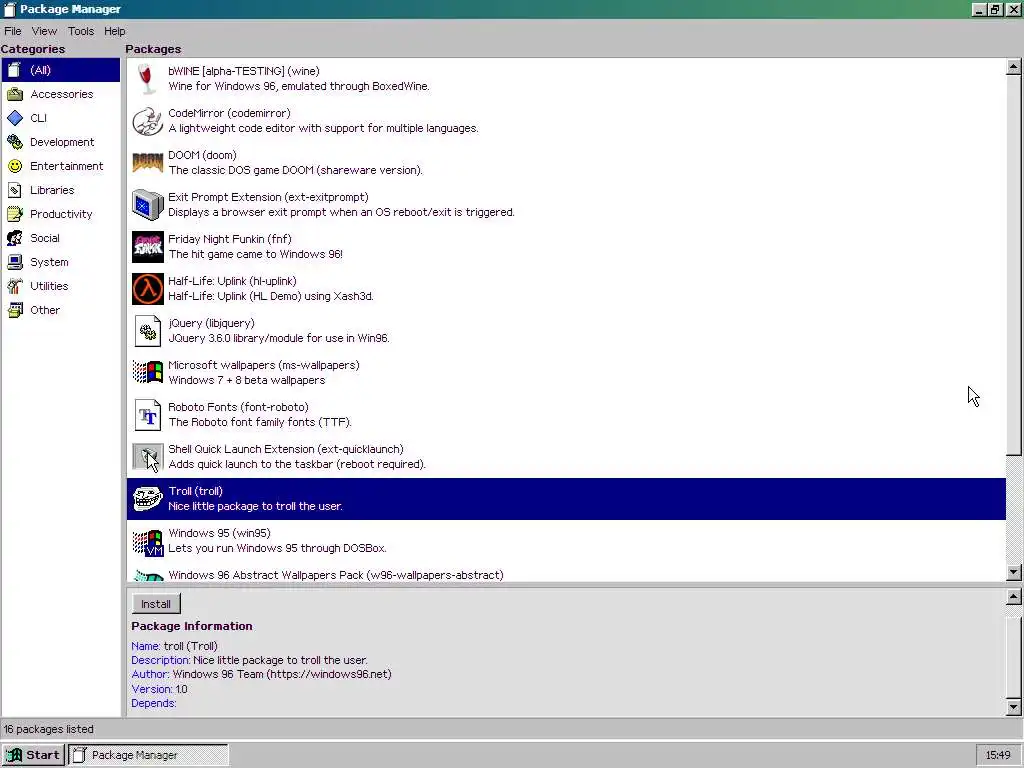This screenshot has height=768, width=1024.
Task: Click 'Exit Prompt Extension (ext-exitprompt)' title
Action: 268,197
